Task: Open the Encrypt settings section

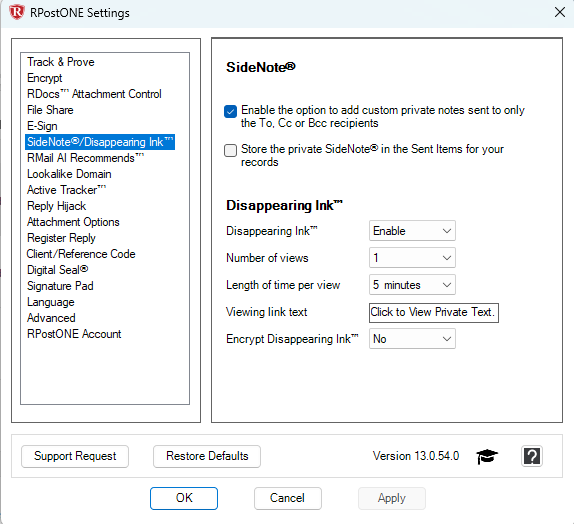Action: click(x=45, y=78)
